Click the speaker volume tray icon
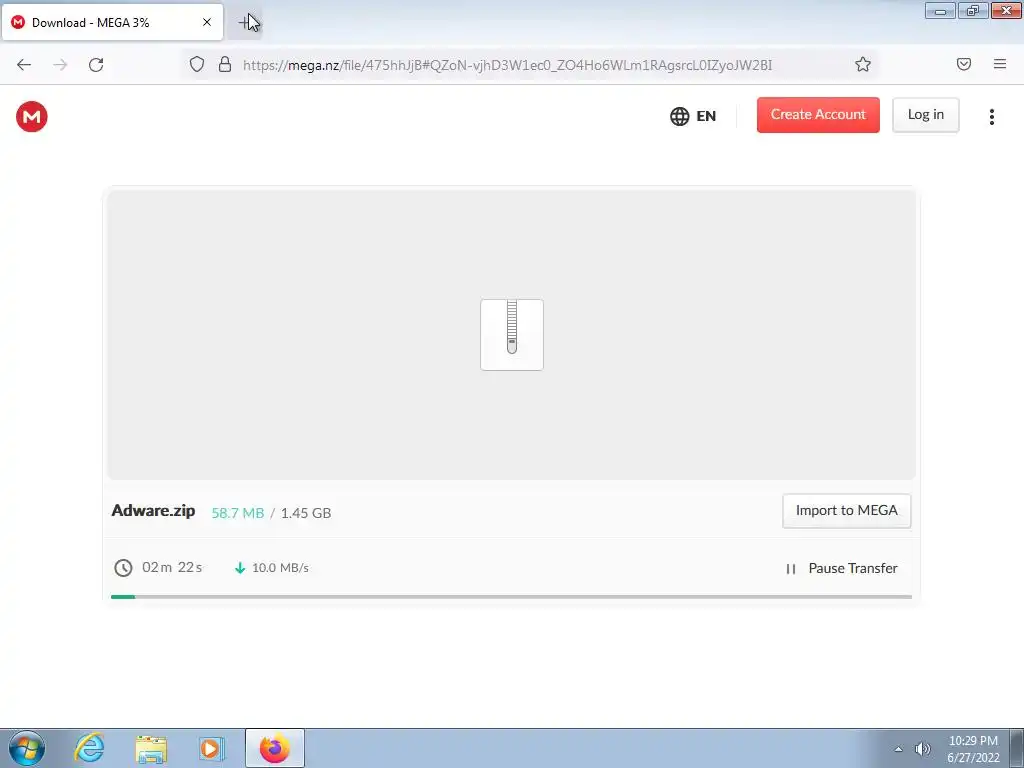1024x768 pixels. 922,749
